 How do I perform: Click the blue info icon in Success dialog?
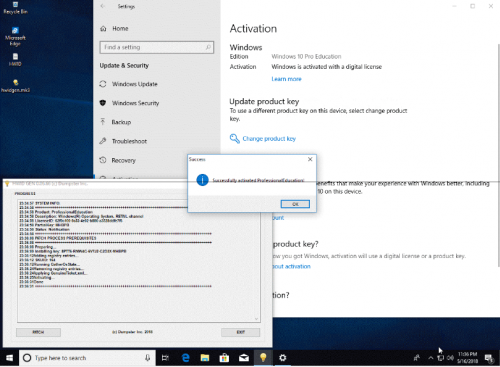202,180
